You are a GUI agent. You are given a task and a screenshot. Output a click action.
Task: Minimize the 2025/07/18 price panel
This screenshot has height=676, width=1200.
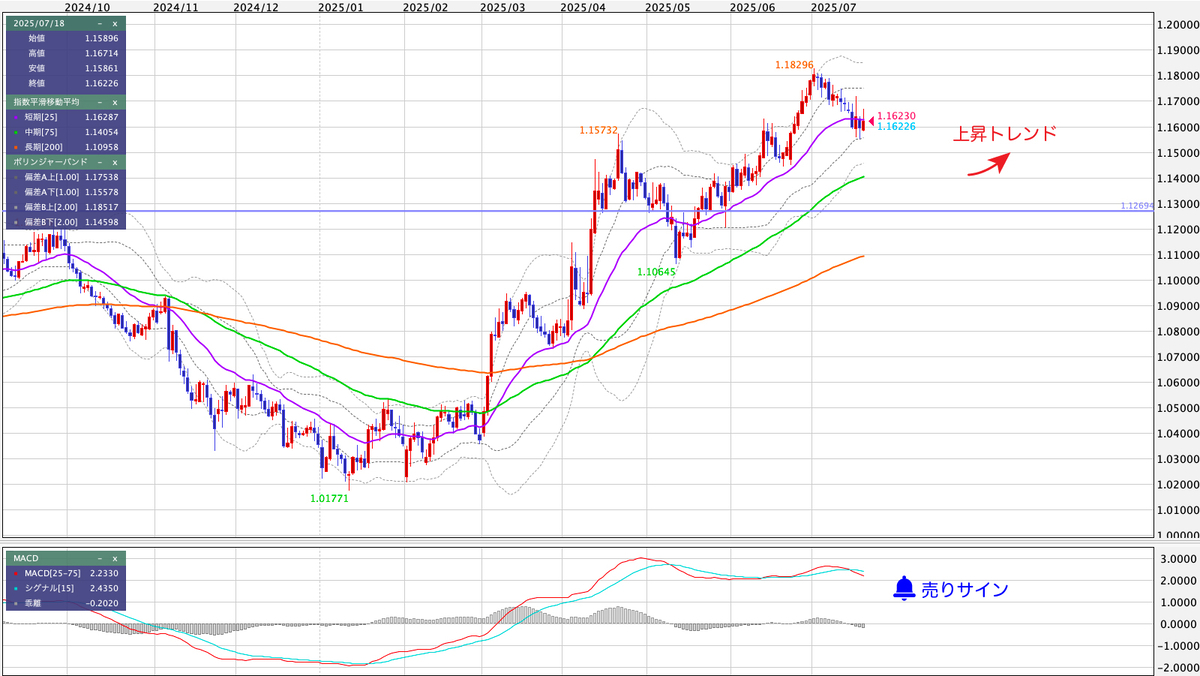click(99, 22)
